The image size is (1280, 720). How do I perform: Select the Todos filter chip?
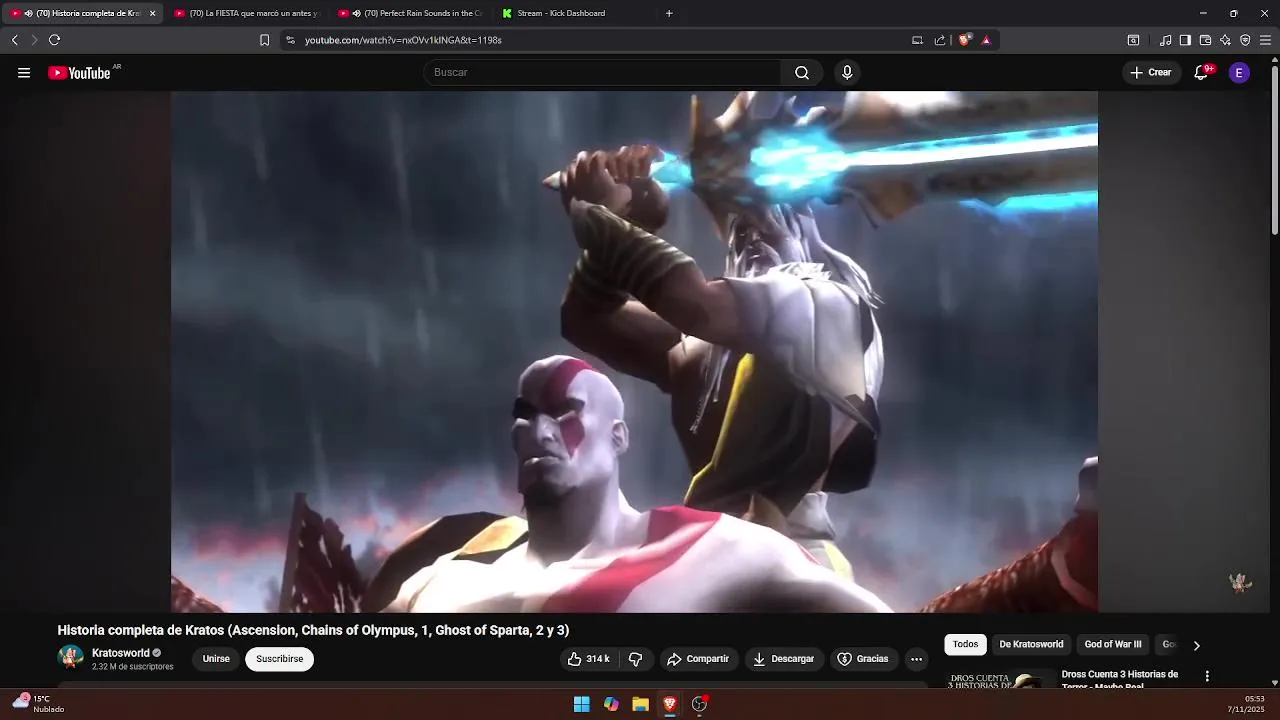coord(965,645)
